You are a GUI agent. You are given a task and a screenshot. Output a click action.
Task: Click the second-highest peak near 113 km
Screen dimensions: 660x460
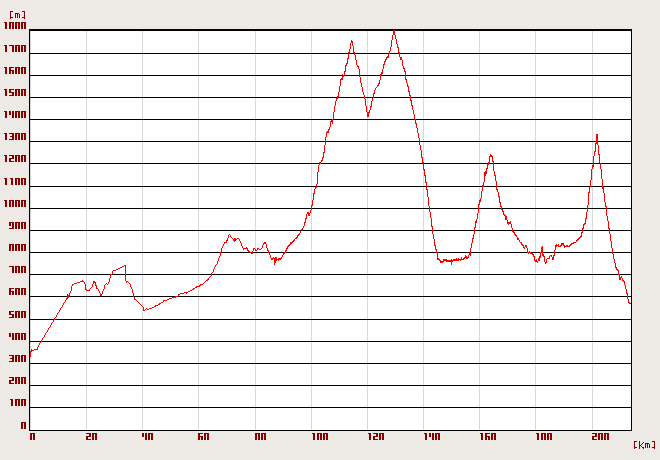[x=351, y=41]
